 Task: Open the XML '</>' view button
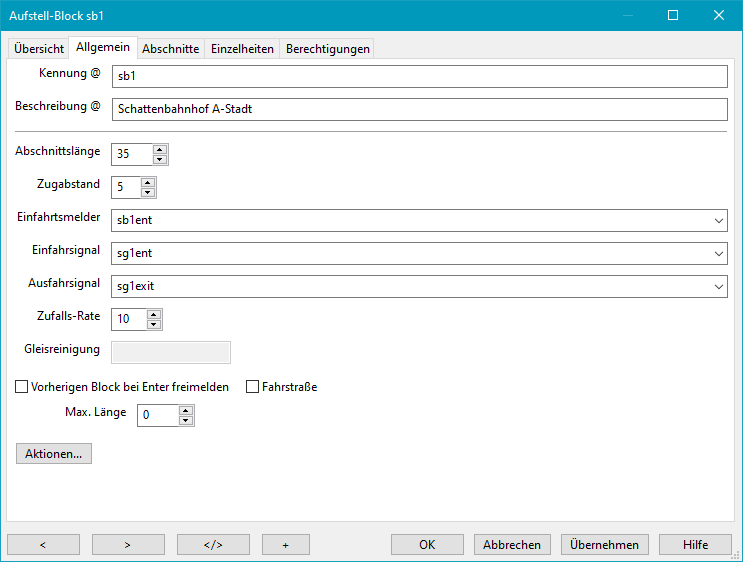(x=213, y=545)
